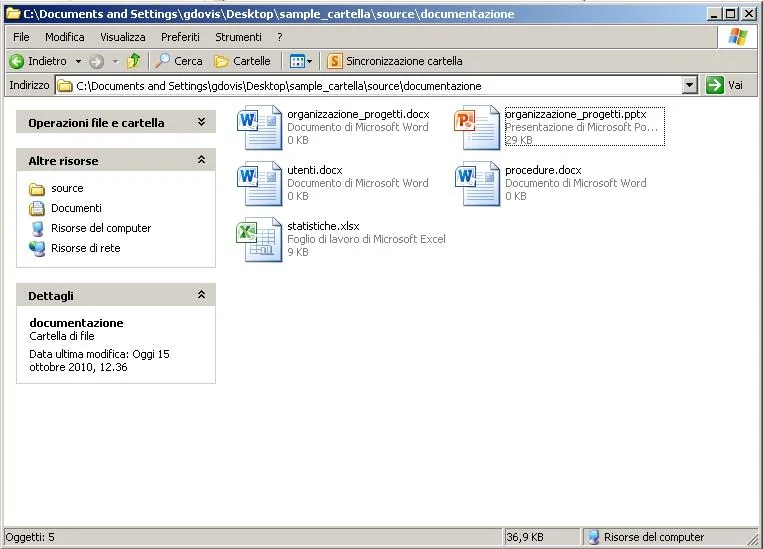Click Risorse di rete network icon

tap(37, 248)
